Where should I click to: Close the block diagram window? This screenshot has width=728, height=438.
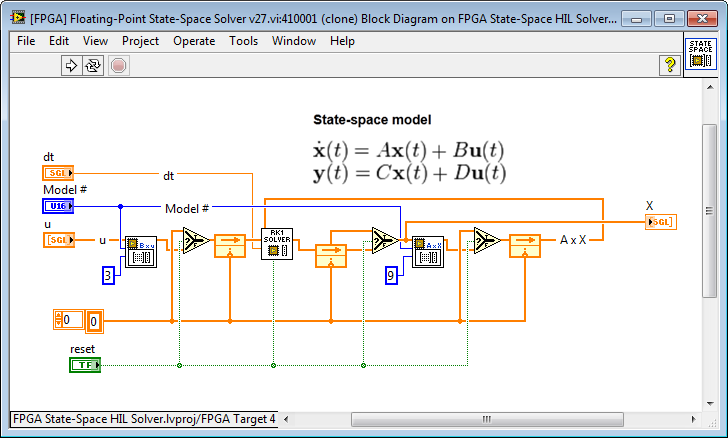(702, 19)
